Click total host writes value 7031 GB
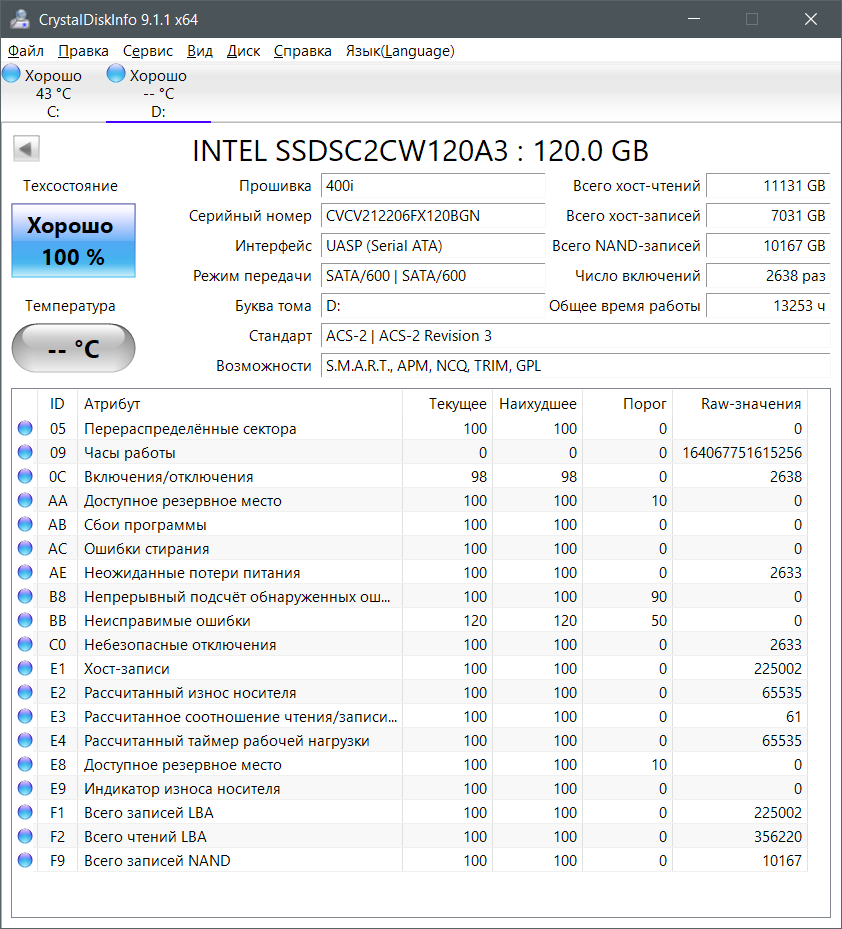The height and width of the screenshot is (929, 842). pos(768,216)
